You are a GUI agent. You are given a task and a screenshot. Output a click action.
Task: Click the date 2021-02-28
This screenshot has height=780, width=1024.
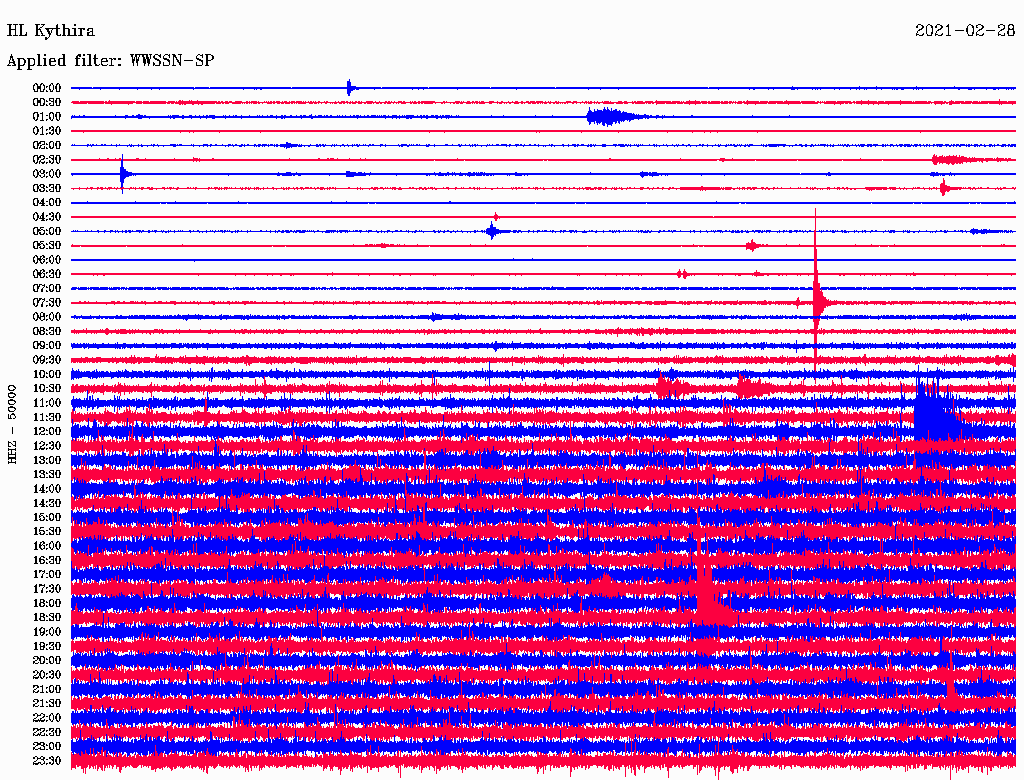pos(965,31)
